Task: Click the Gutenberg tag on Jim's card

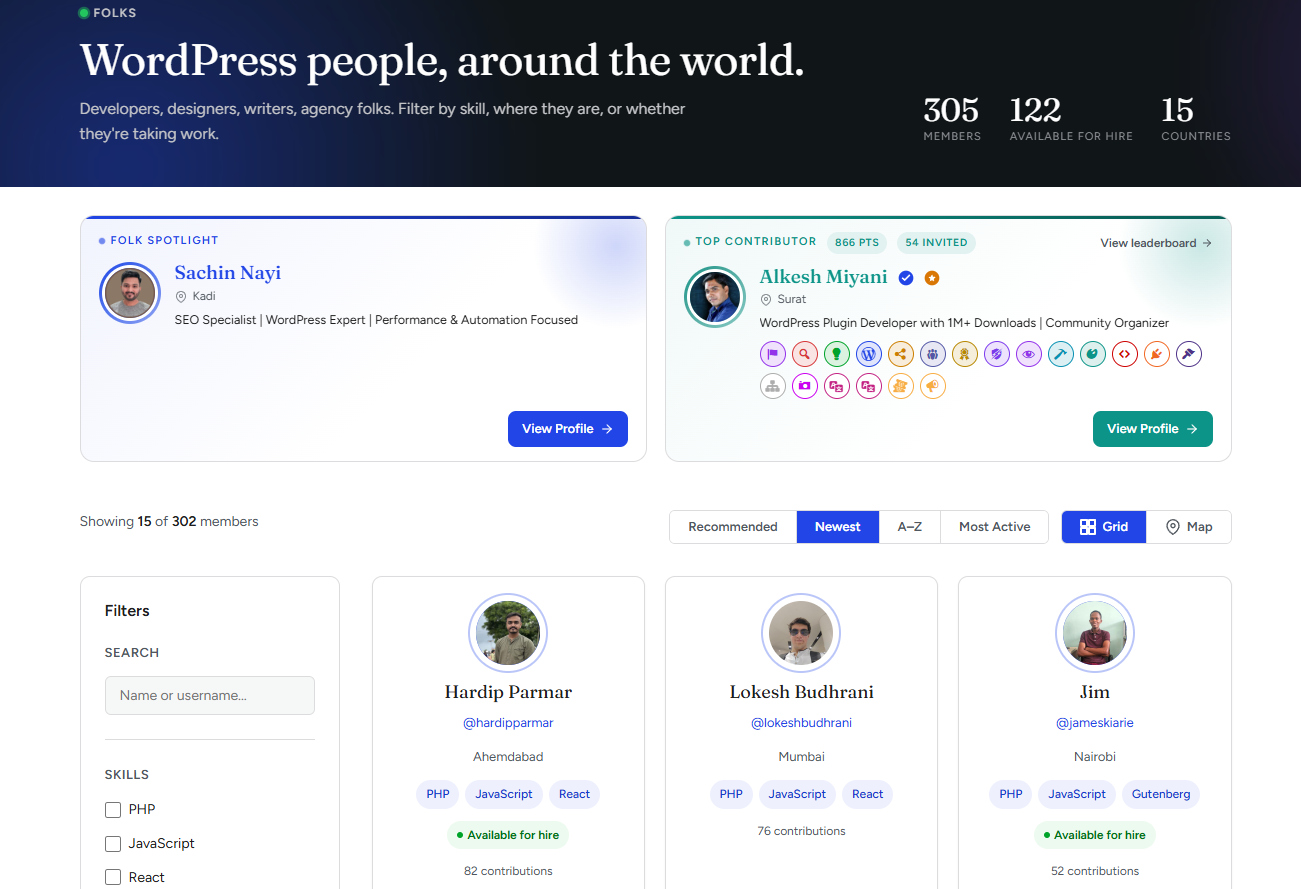Action: click(x=1161, y=794)
